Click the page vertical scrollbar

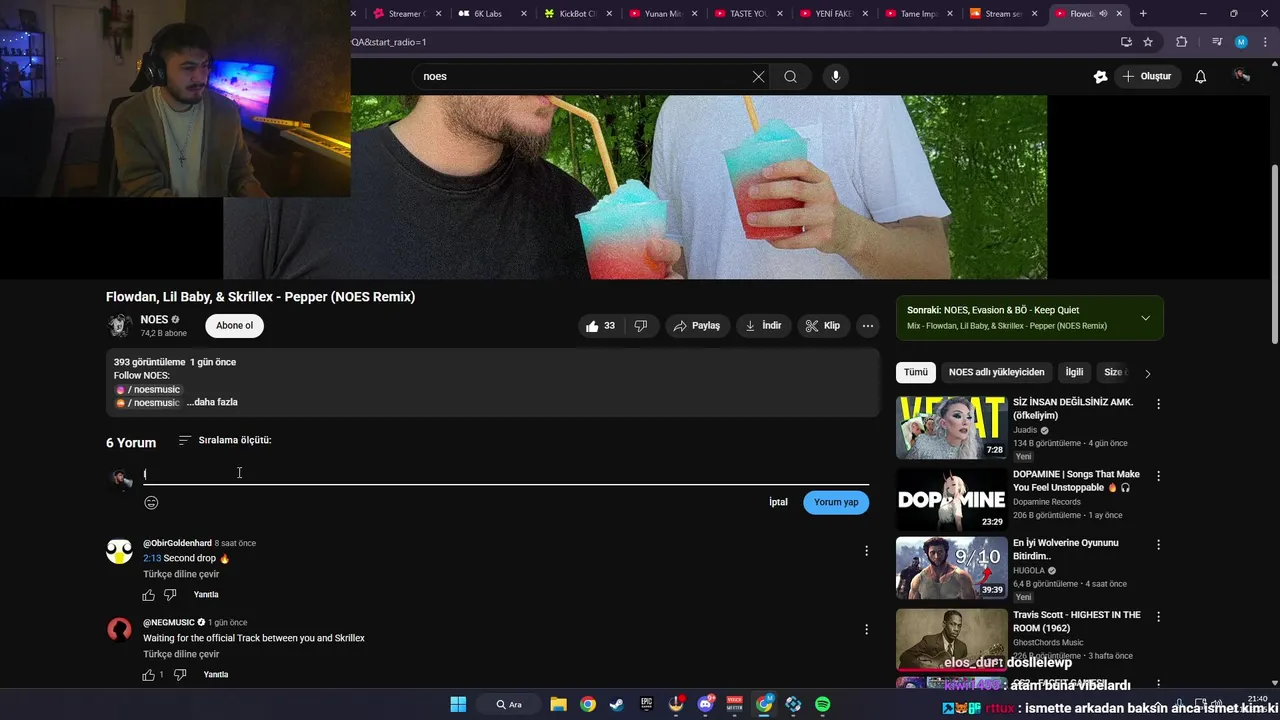click(x=1274, y=255)
